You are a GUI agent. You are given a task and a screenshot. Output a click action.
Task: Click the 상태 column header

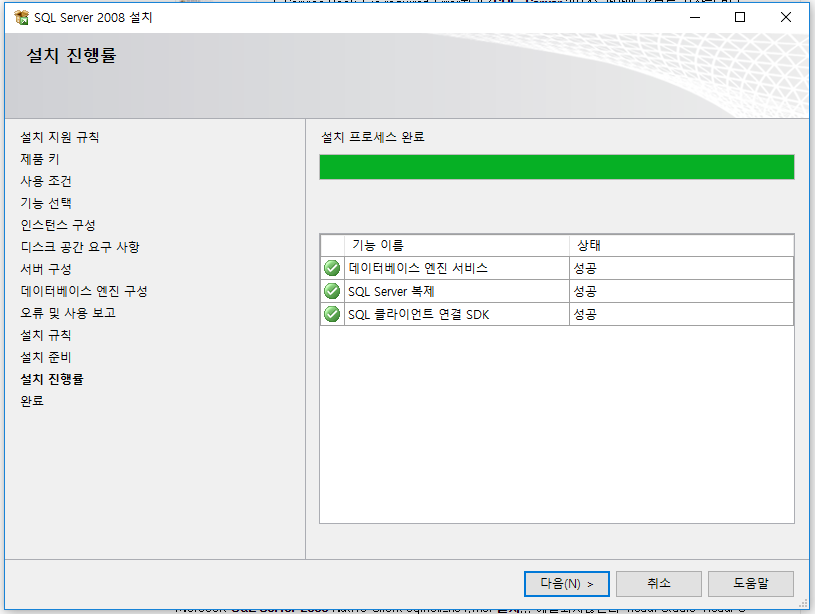tap(681, 245)
